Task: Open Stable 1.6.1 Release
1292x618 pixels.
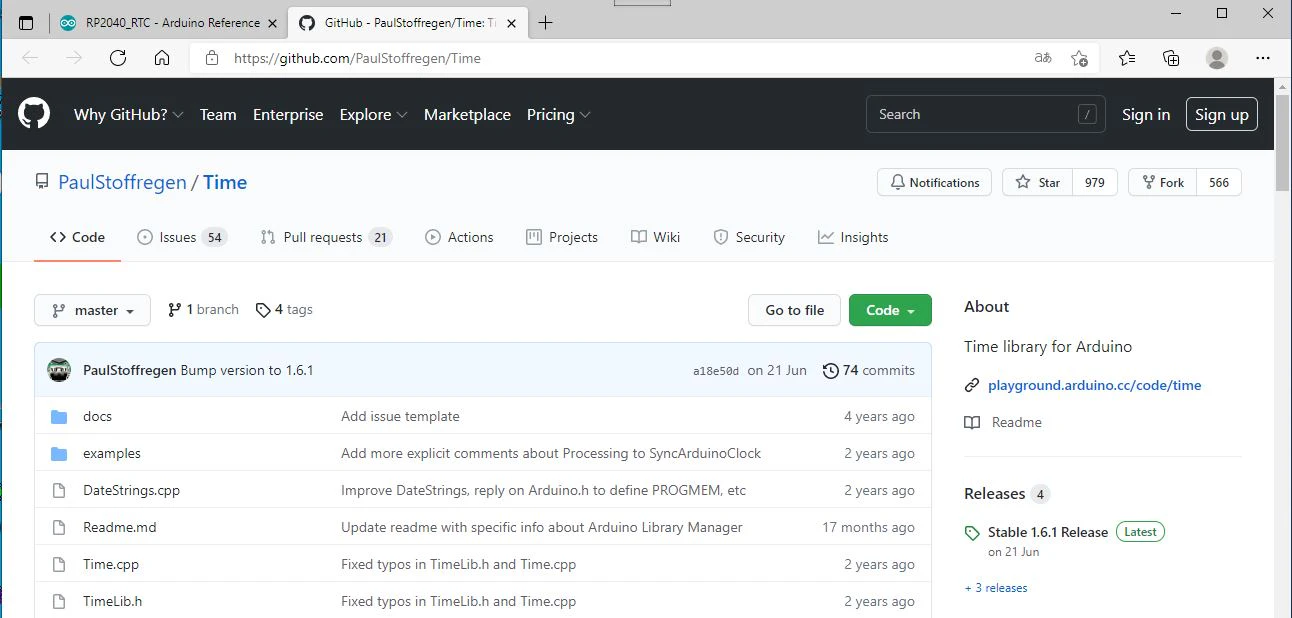Action: [1048, 532]
